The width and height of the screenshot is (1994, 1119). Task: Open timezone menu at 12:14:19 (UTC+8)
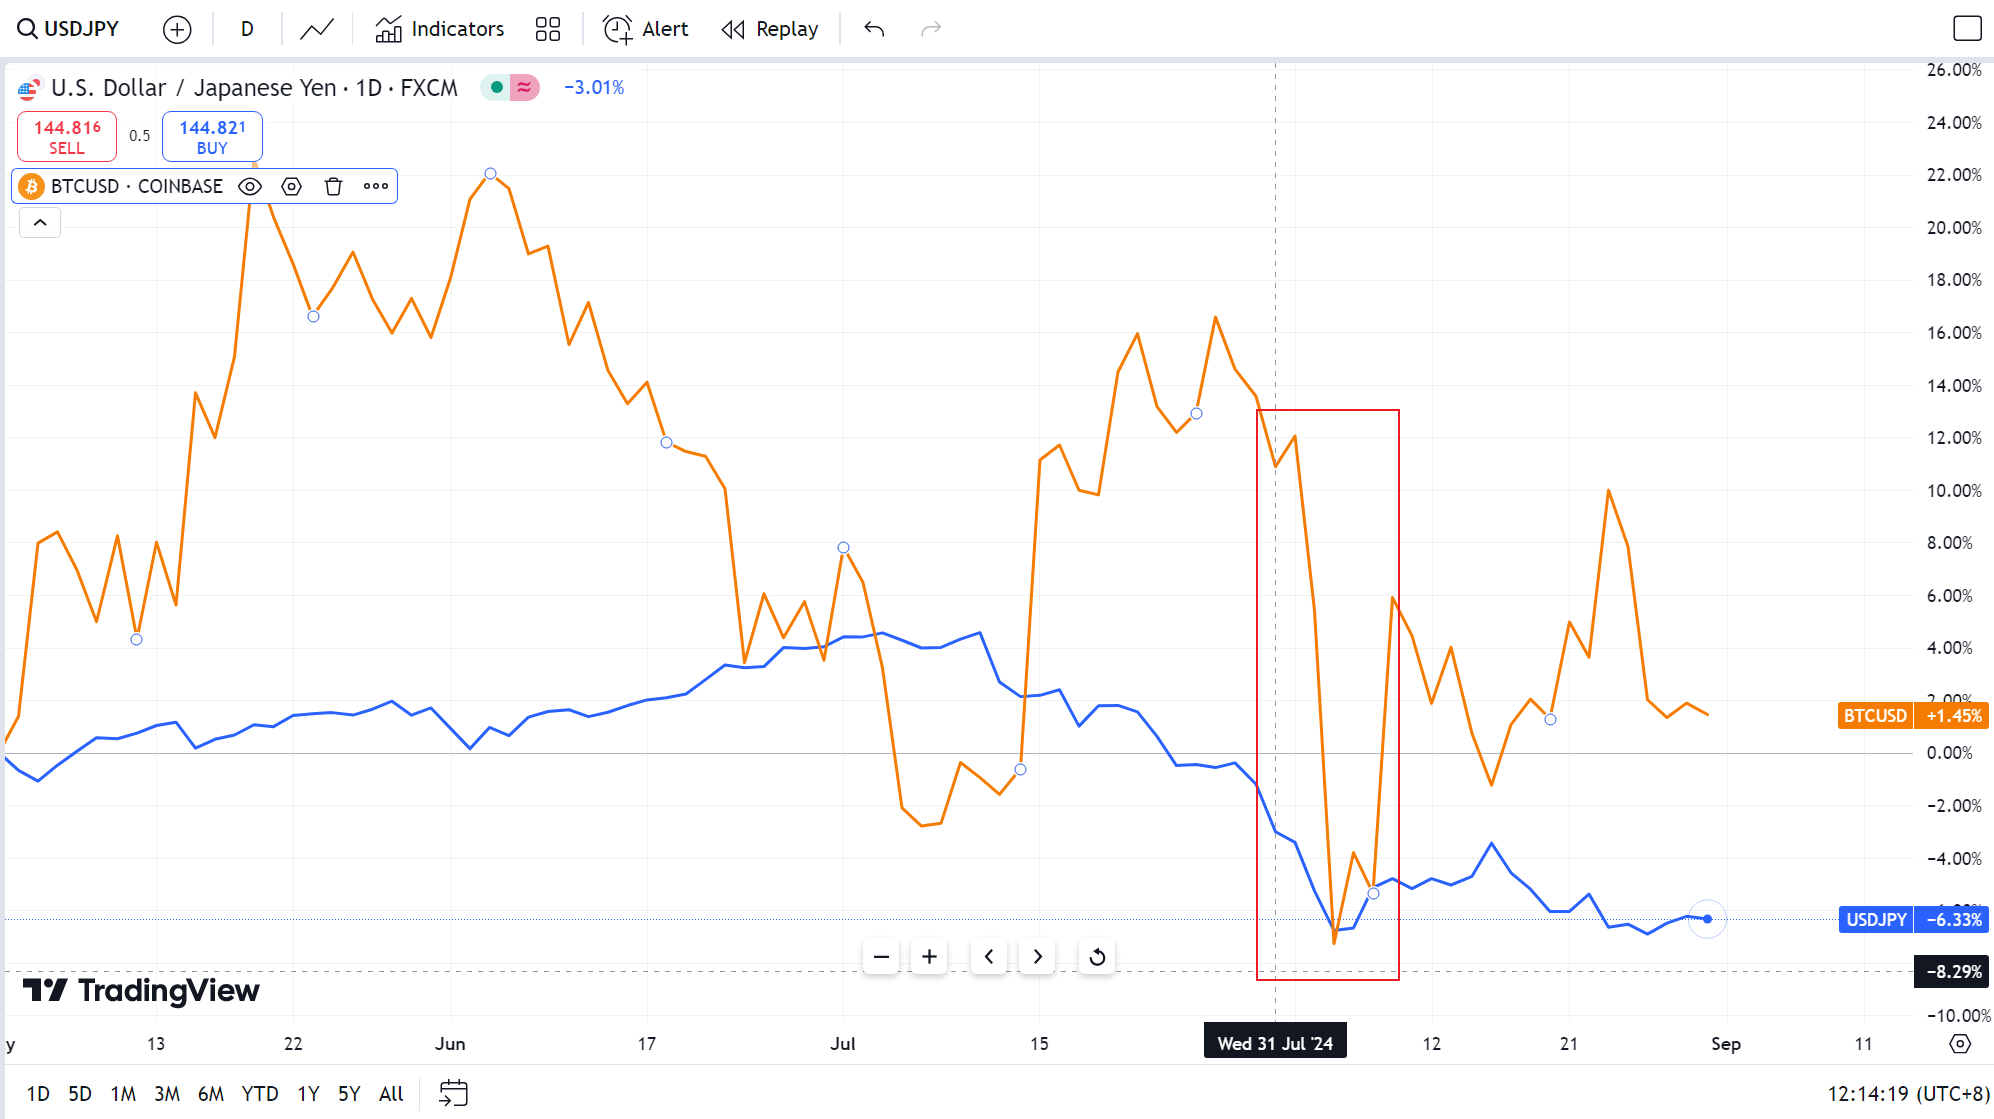point(1908,1094)
